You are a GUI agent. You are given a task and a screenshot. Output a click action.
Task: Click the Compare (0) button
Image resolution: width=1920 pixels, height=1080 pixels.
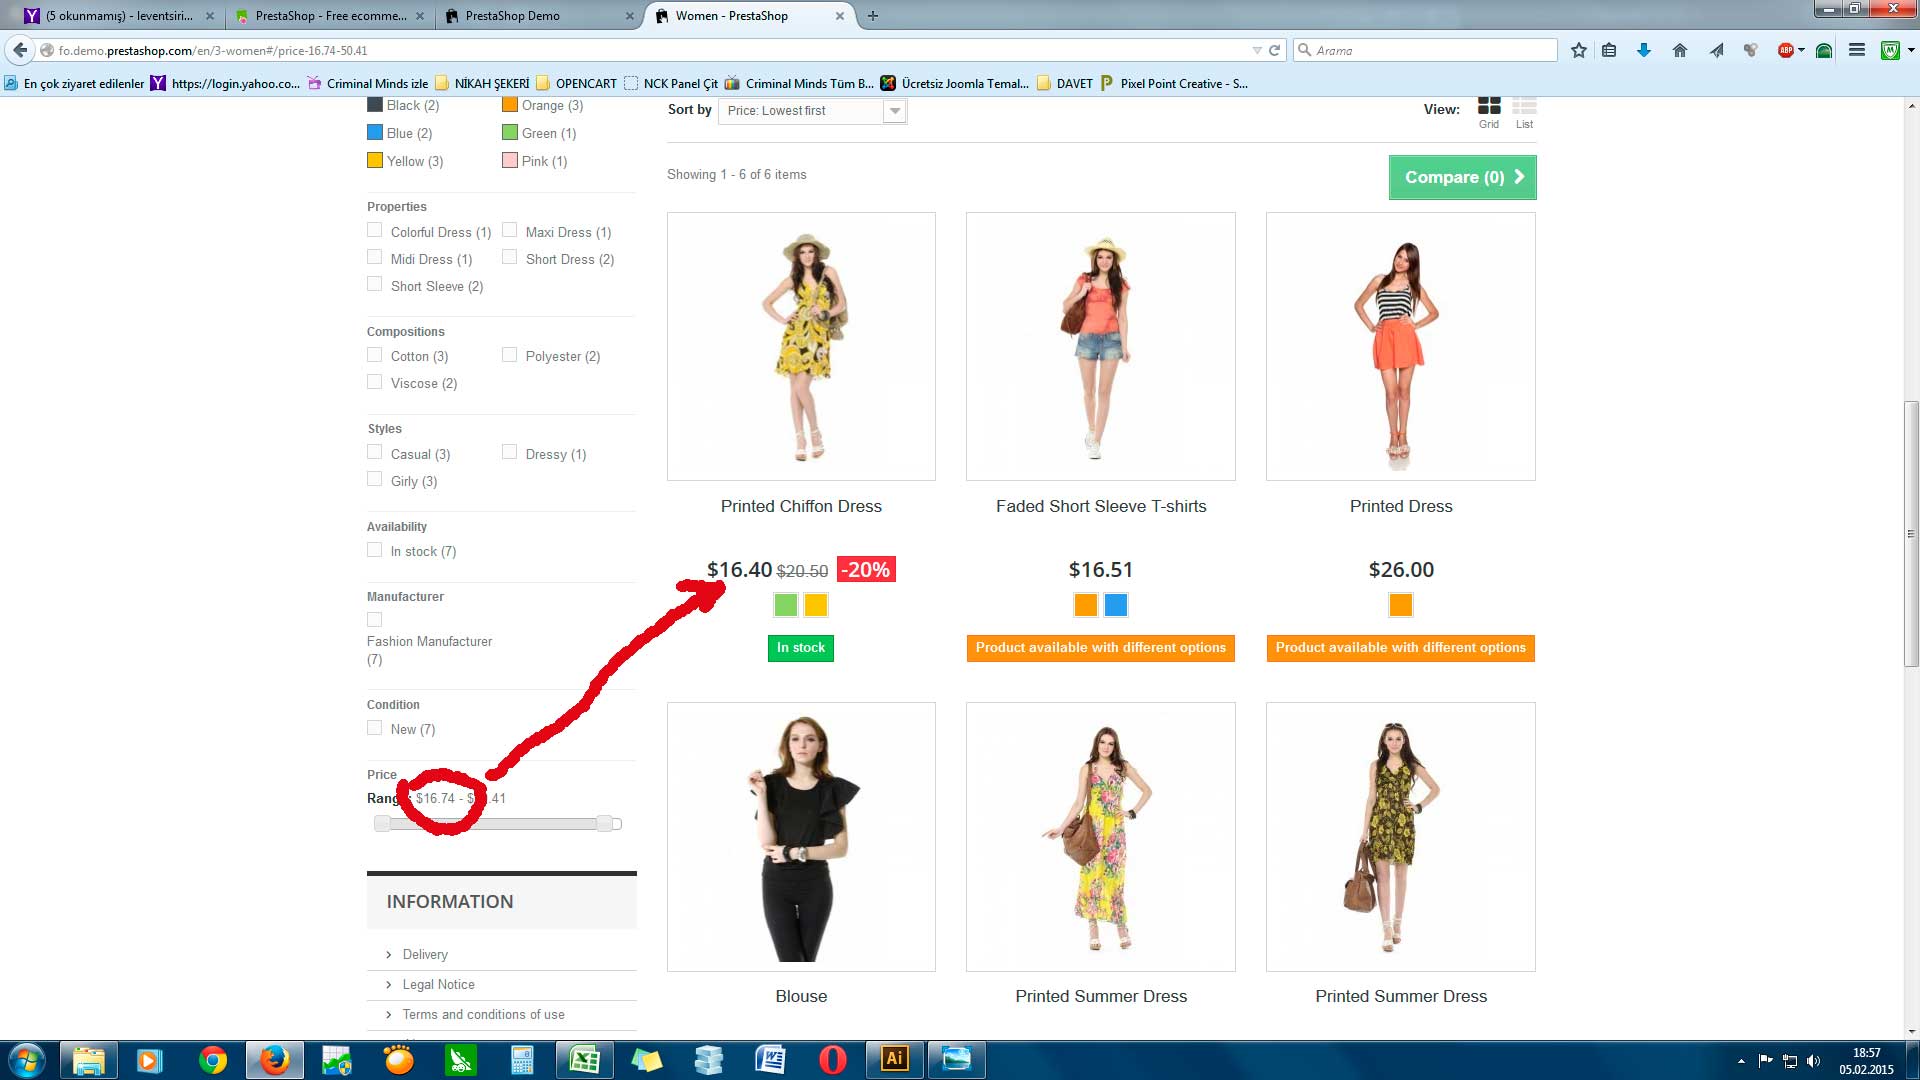(x=1462, y=177)
